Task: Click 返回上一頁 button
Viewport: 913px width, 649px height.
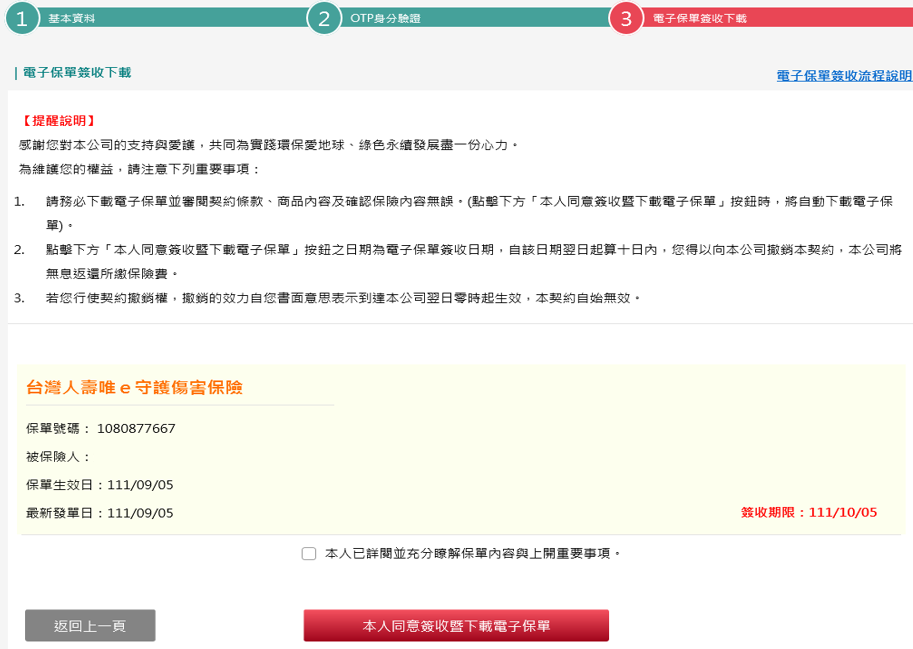Action: 90,626
